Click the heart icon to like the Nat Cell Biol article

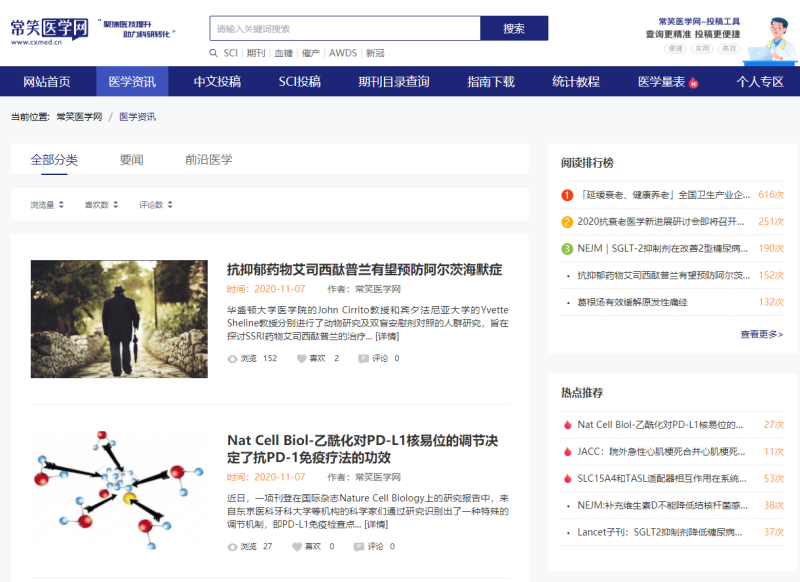click(296, 547)
